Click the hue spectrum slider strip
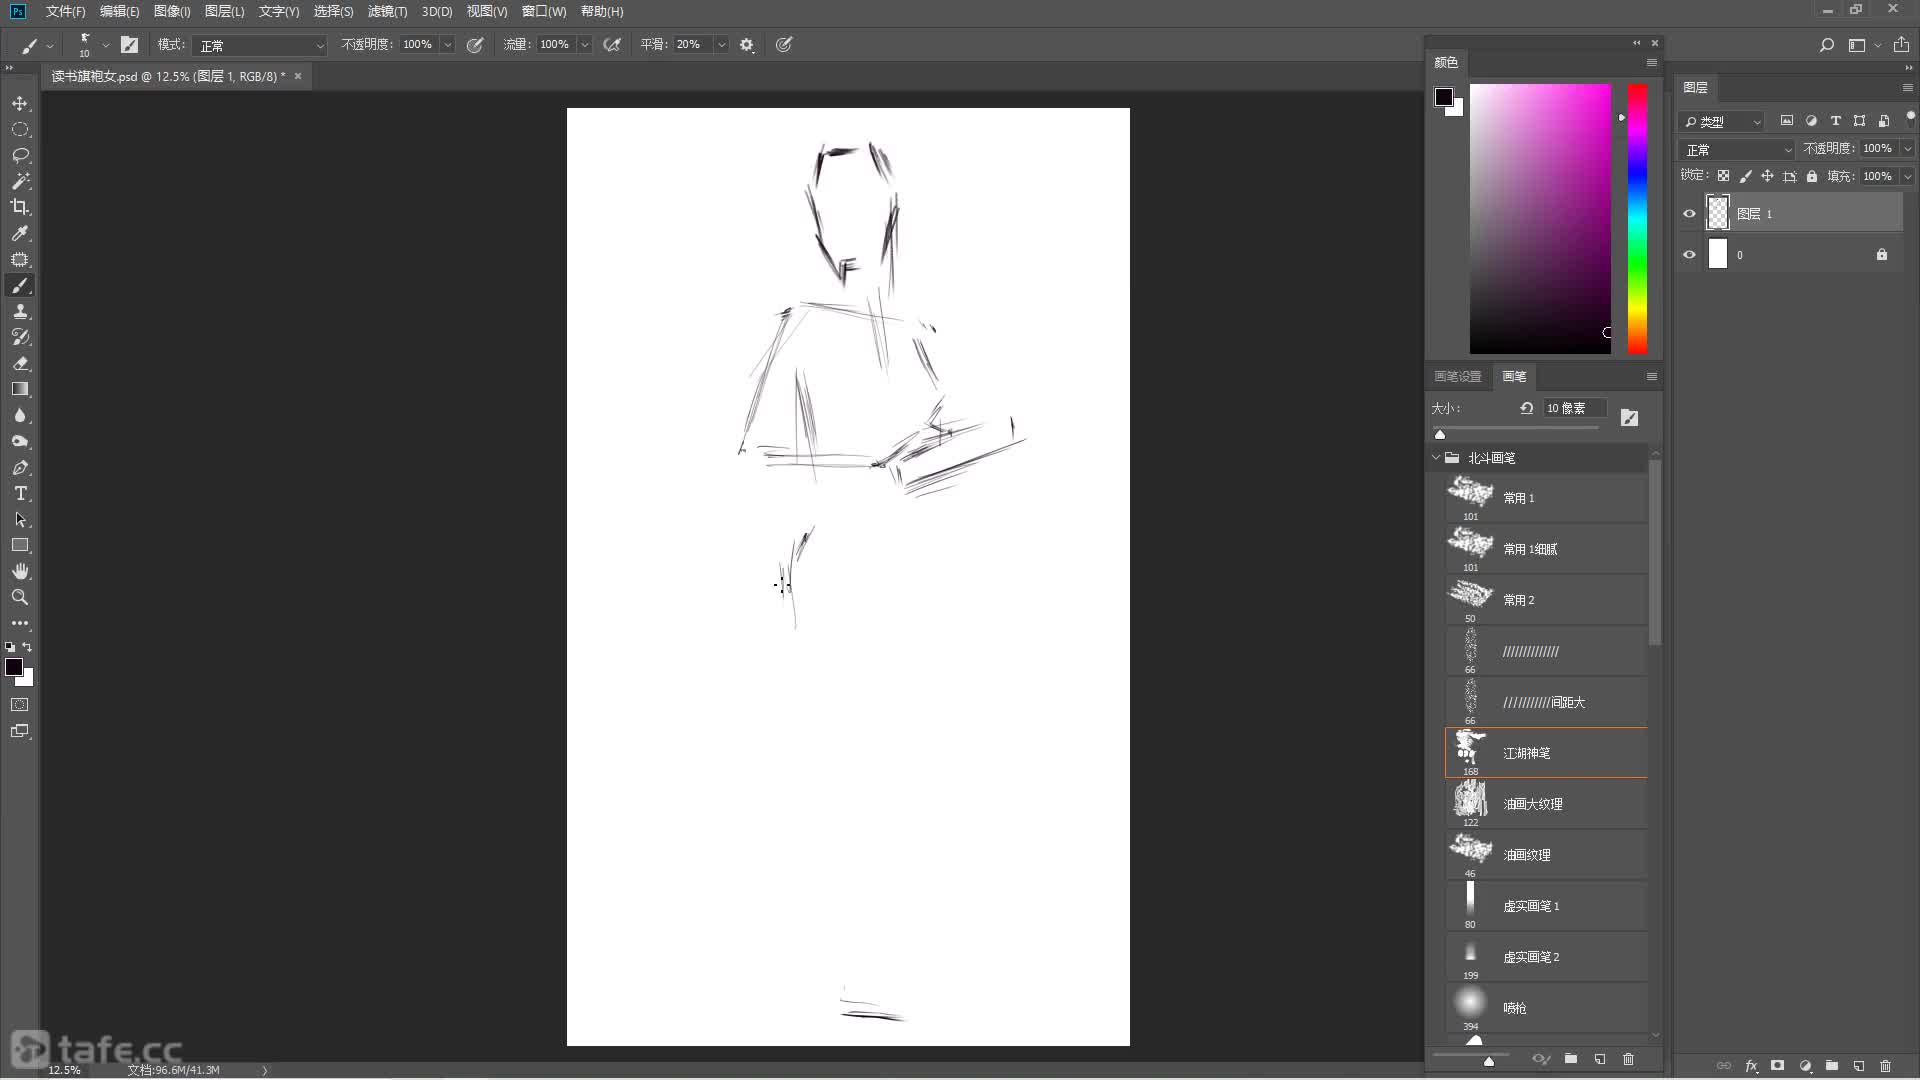This screenshot has height=1080, width=1920. [x=1637, y=219]
